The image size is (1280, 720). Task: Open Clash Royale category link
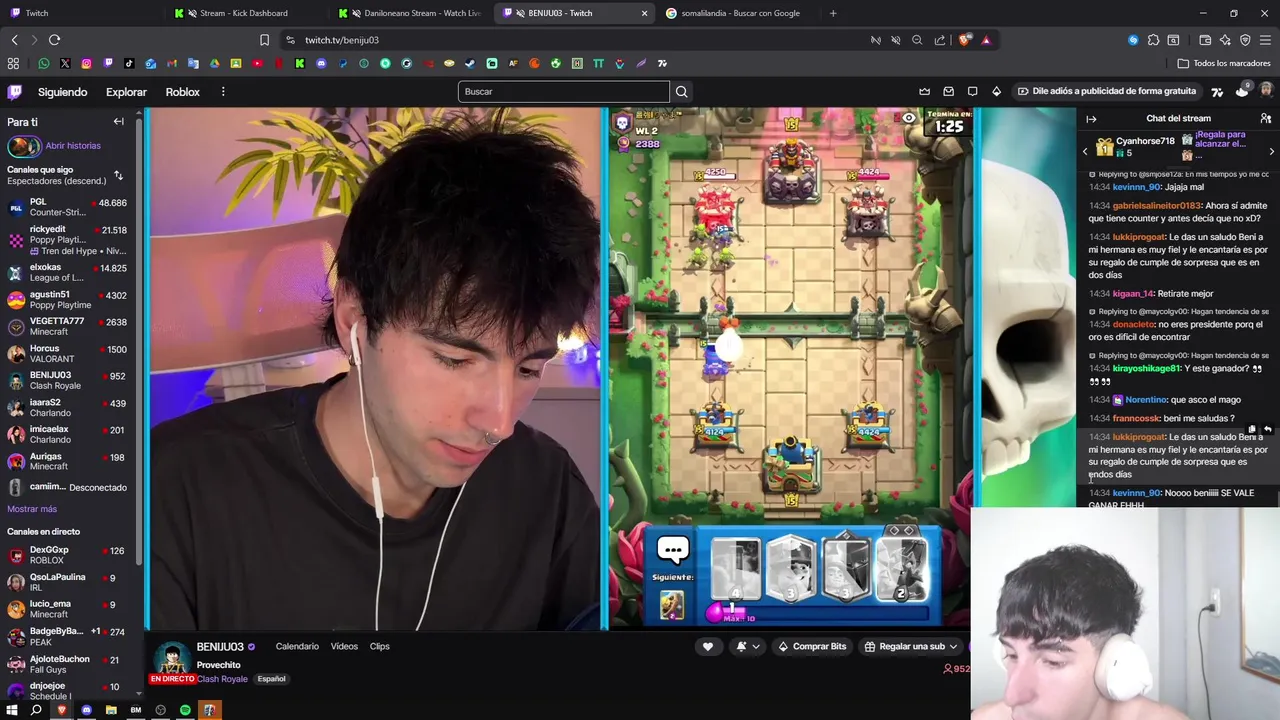pos(222,679)
